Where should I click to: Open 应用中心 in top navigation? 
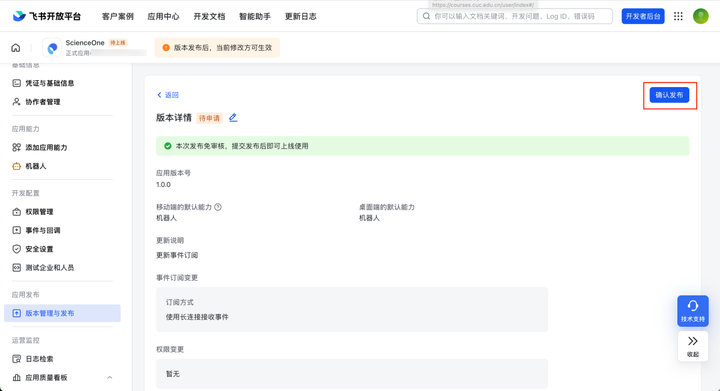click(x=163, y=17)
